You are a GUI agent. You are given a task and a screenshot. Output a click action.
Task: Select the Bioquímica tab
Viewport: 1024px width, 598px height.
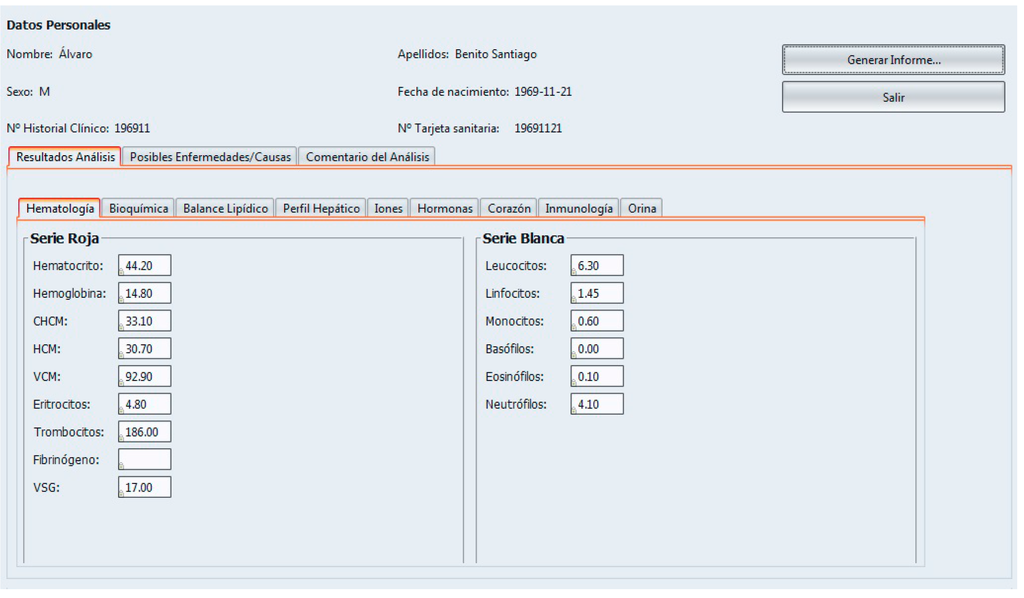(x=138, y=209)
